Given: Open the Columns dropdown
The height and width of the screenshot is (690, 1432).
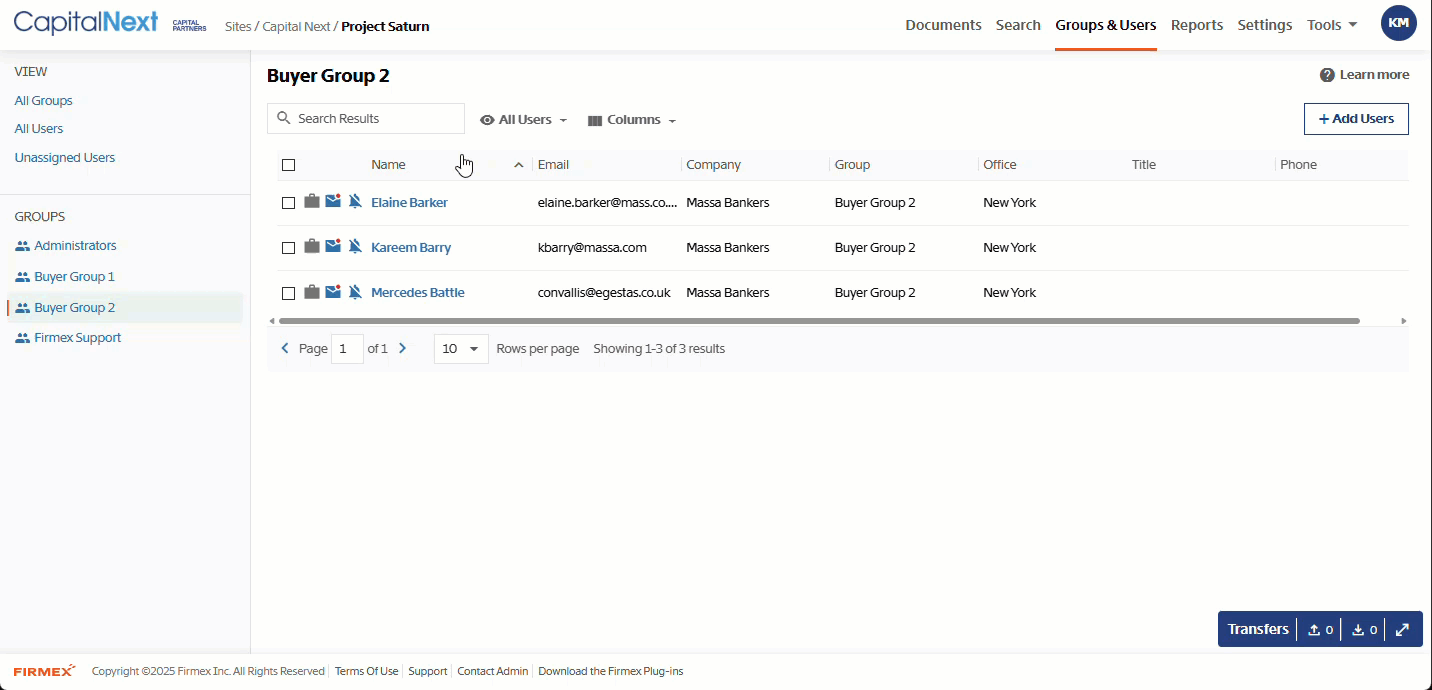Looking at the screenshot, I should pyautogui.click(x=632, y=119).
